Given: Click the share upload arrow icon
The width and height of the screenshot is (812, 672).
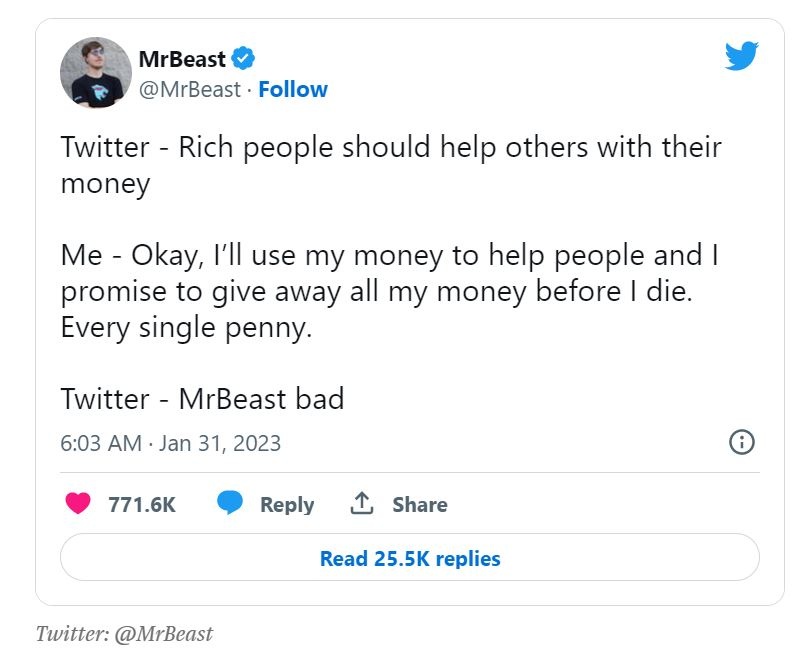Looking at the screenshot, I should tap(361, 504).
